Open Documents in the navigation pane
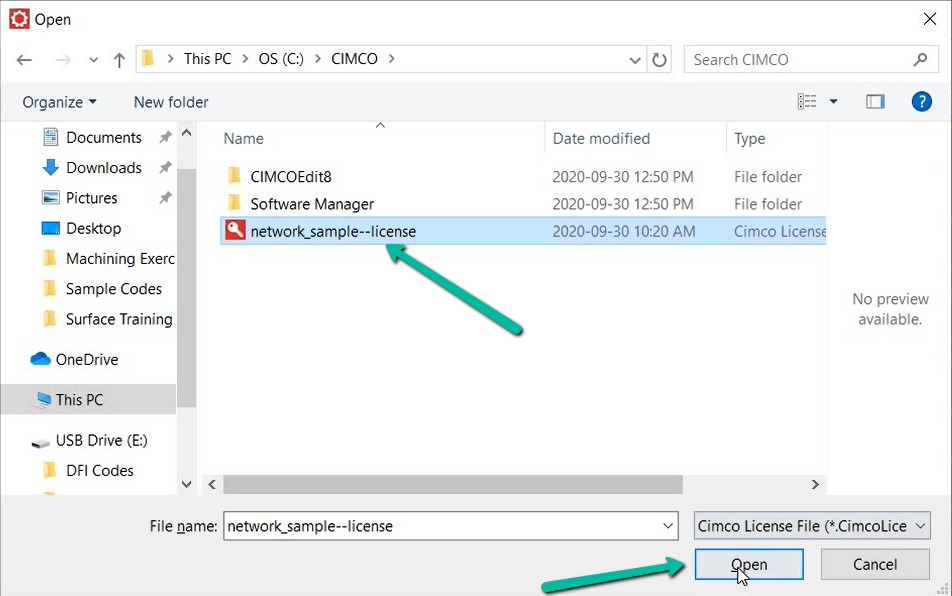Image resolution: width=952 pixels, height=596 pixels. [104, 138]
